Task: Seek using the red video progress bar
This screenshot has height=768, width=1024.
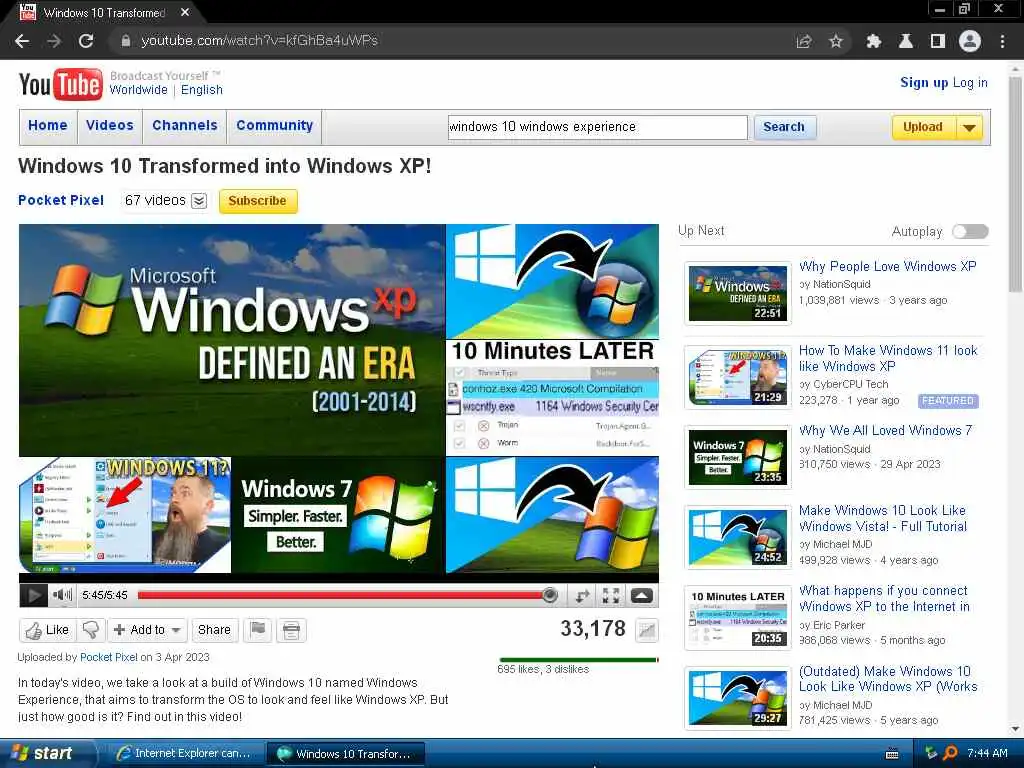Action: (344, 595)
